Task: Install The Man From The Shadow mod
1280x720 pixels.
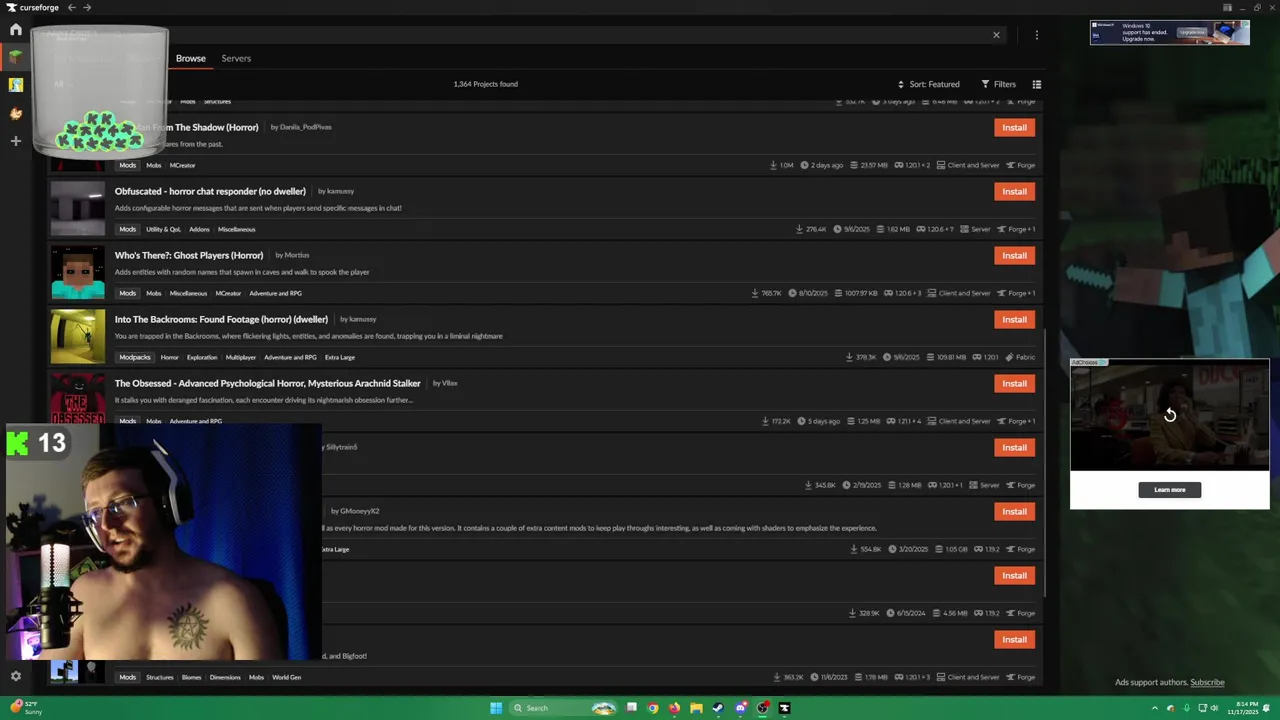Action: [x=1014, y=127]
